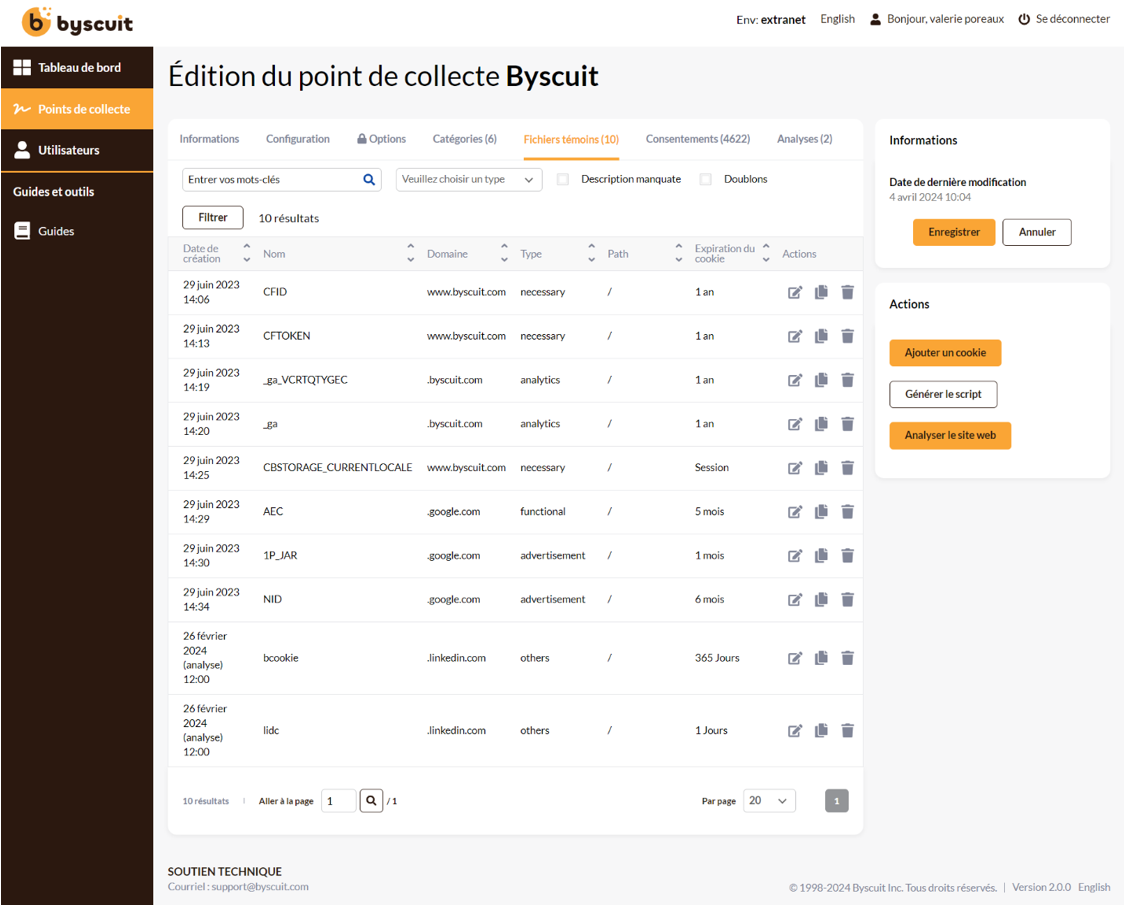Go to Tableau de bord
Viewport: 1124px width, 906px height.
pos(77,67)
